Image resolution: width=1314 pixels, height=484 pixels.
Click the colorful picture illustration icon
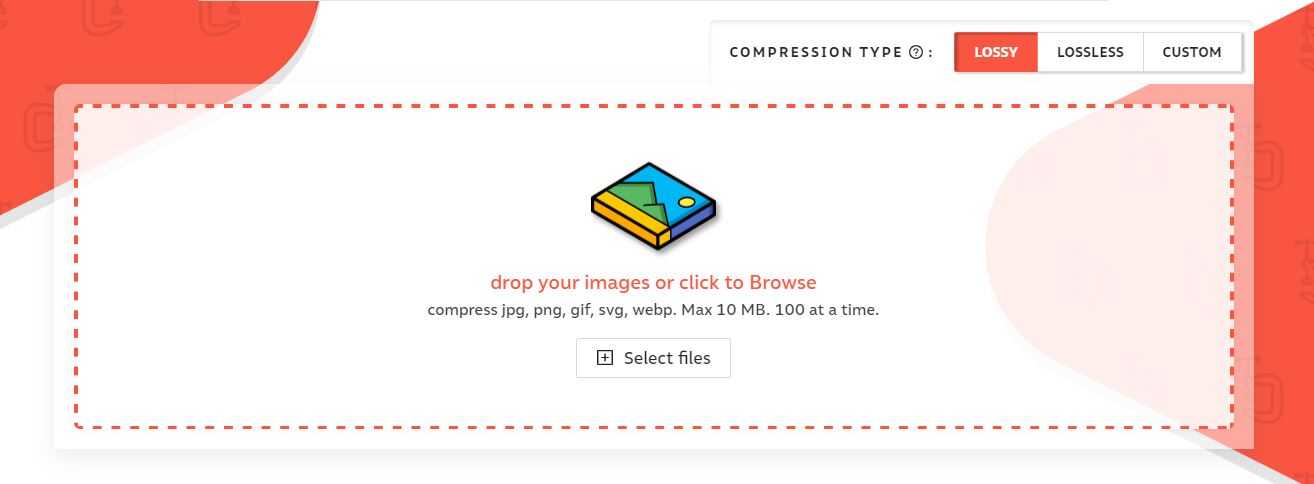[653, 205]
